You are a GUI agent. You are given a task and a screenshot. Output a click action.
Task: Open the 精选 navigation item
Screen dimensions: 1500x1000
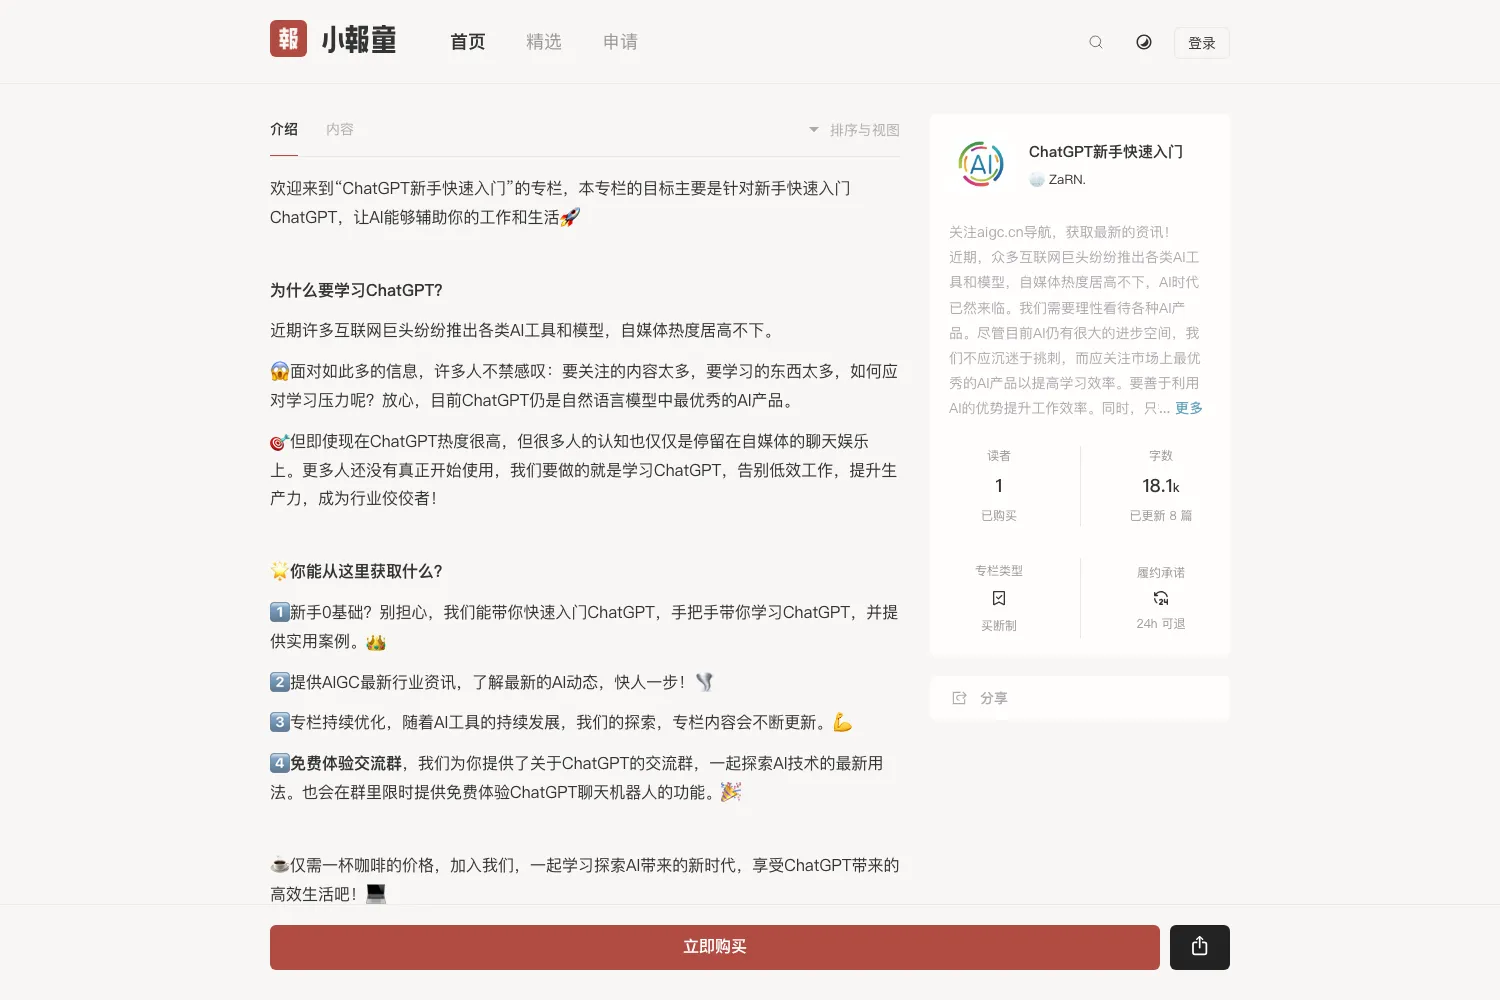544,42
